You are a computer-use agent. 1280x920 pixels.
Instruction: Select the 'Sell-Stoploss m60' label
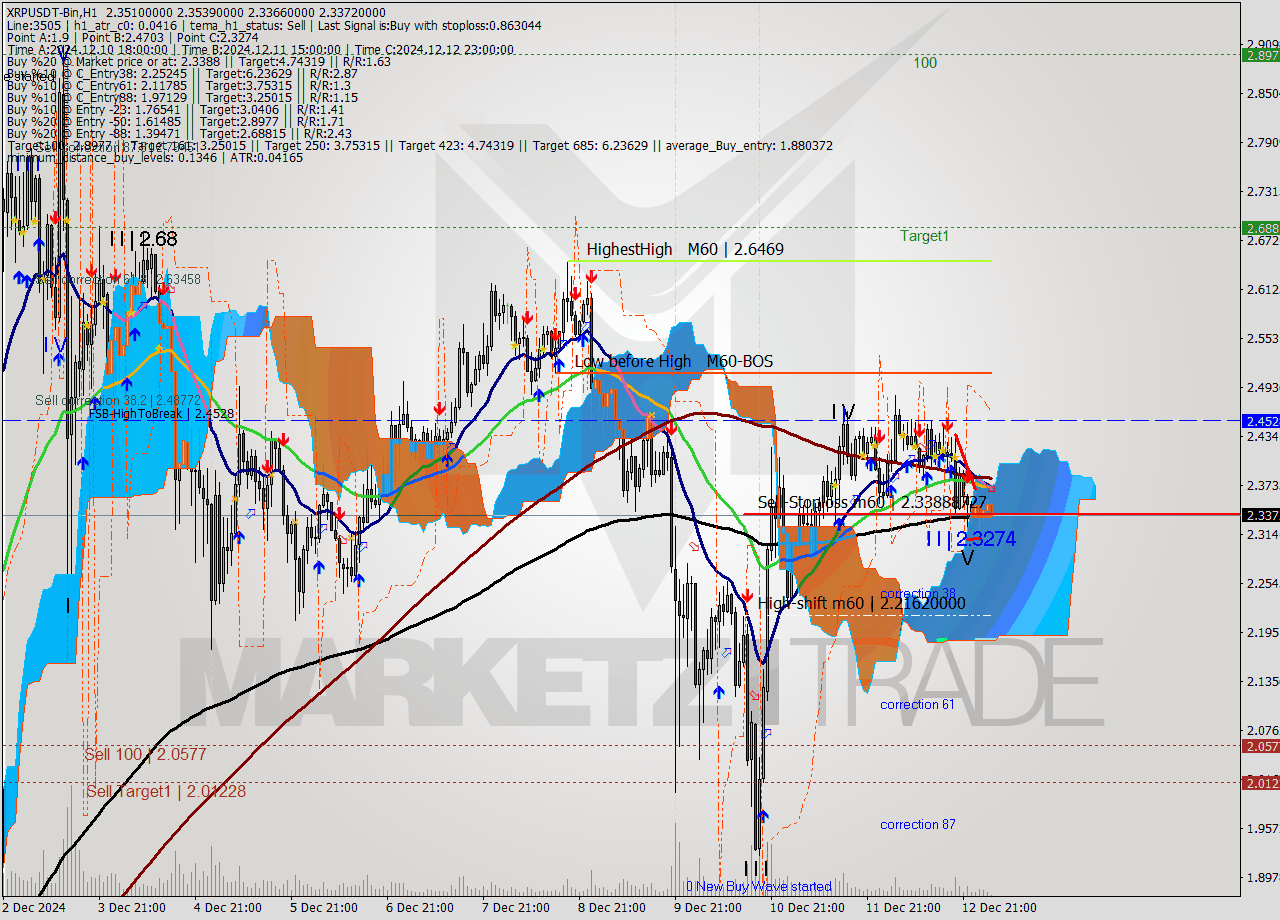(872, 503)
